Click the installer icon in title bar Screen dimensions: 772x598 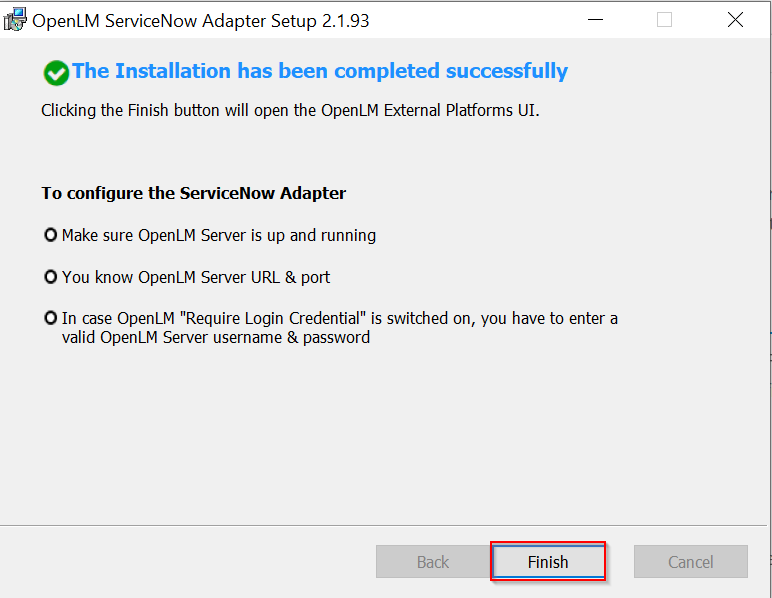pos(15,20)
